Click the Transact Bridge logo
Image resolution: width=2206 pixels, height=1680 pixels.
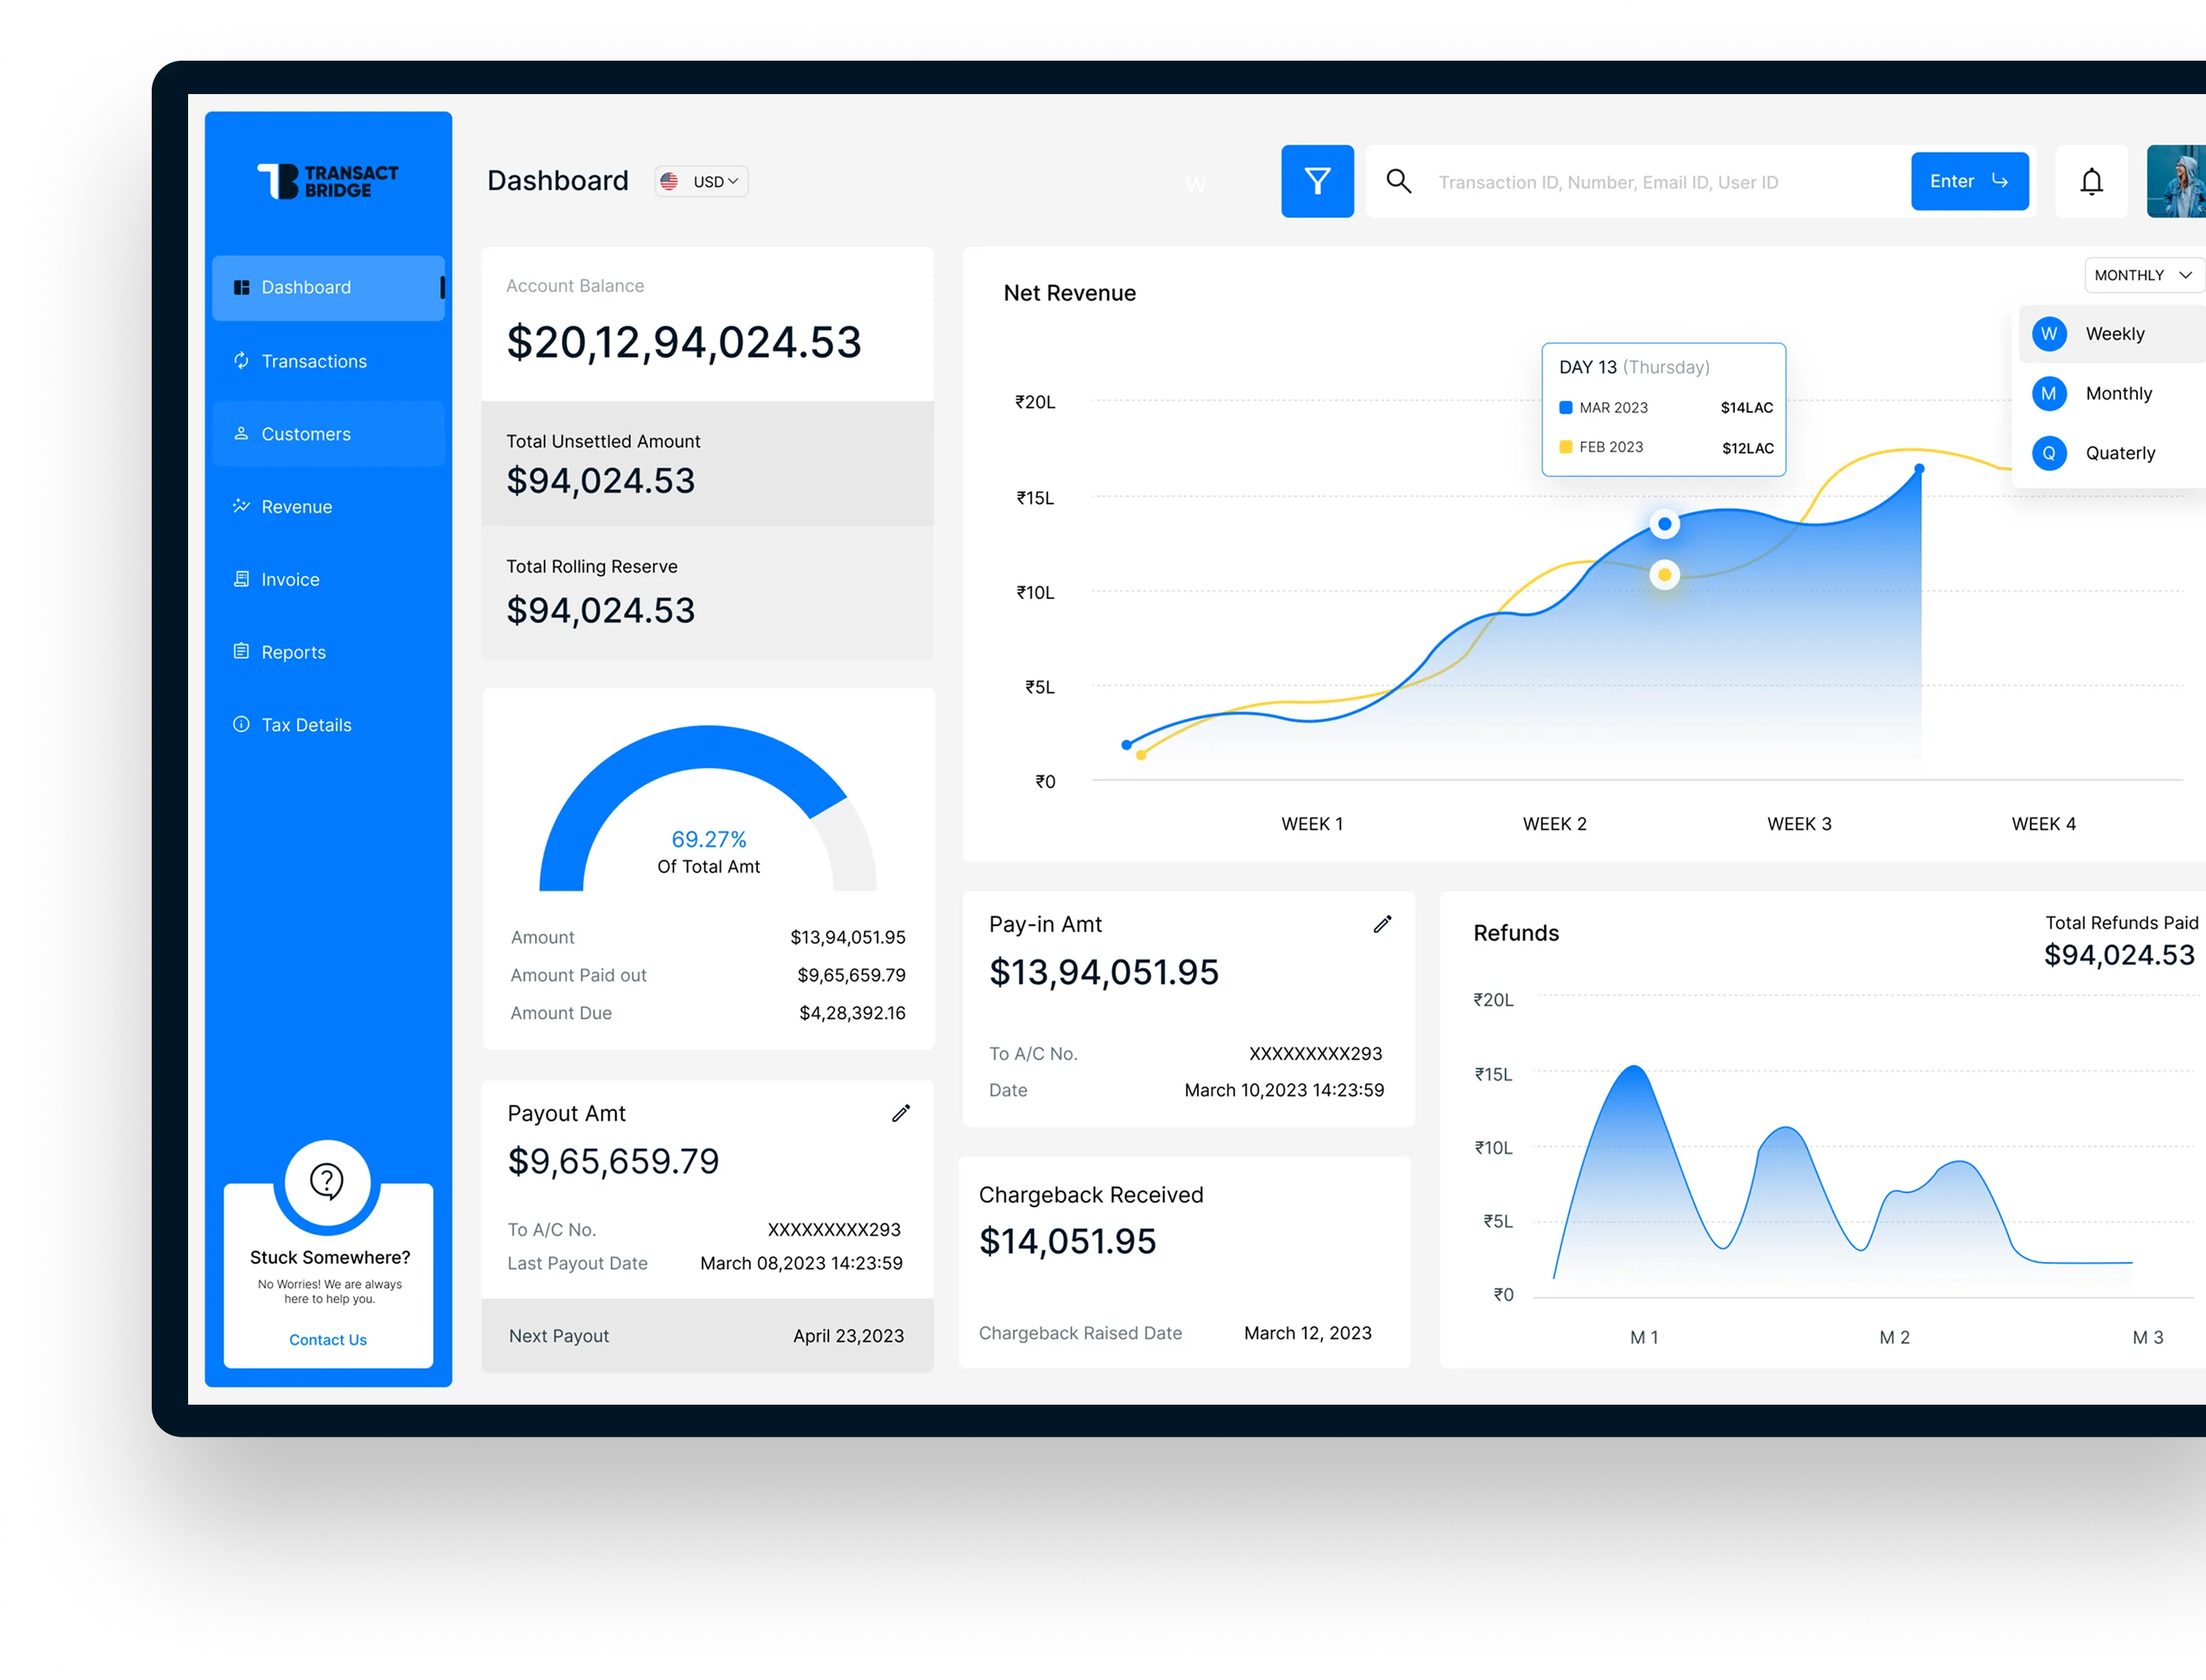328,181
